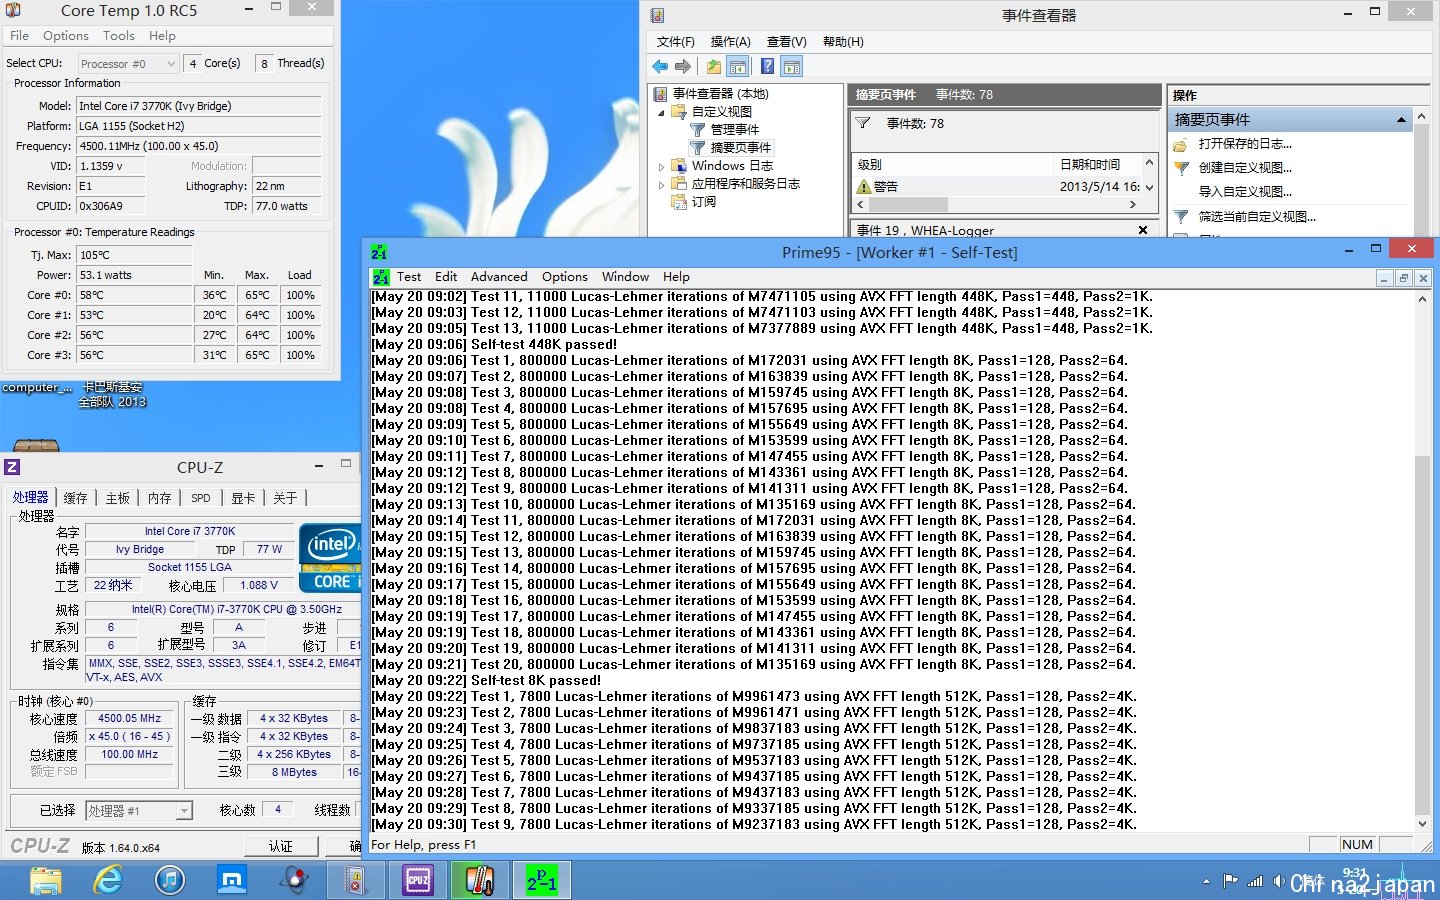Click the filter funnel icon beside 事件数: 78
This screenshot has width=1440, height=900.
pyautogui.click(x=863, y=124)
